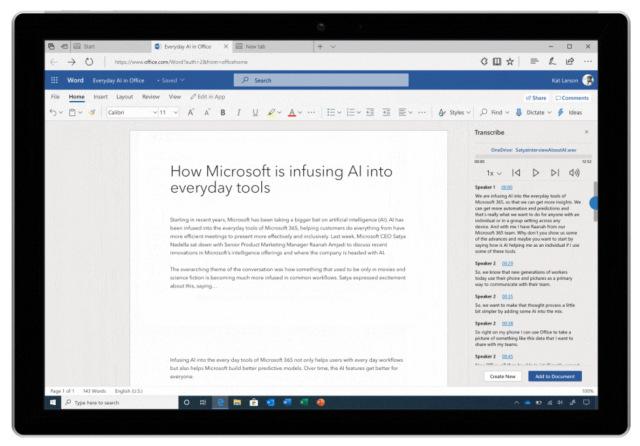Click Find in the ribbon
This screenshot has height=446, width=640.
click(495, 112)
